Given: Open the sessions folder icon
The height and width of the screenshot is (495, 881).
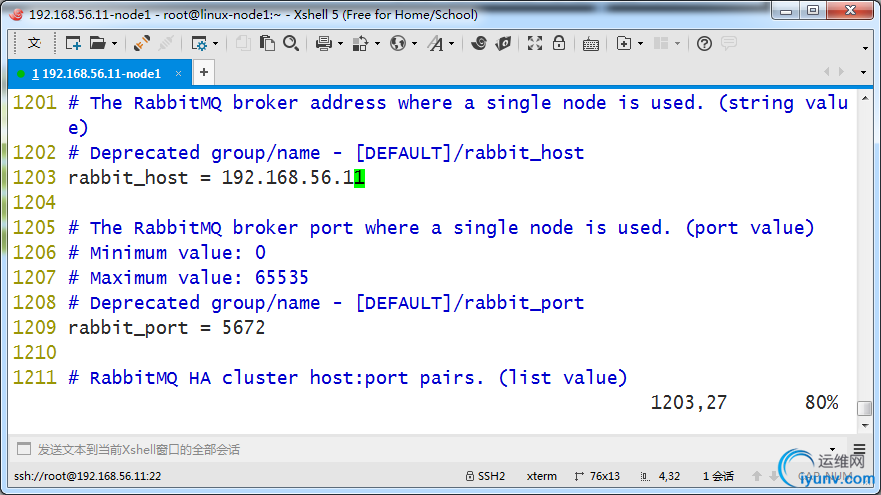Looking at the screenshot, I should point(98,43).
